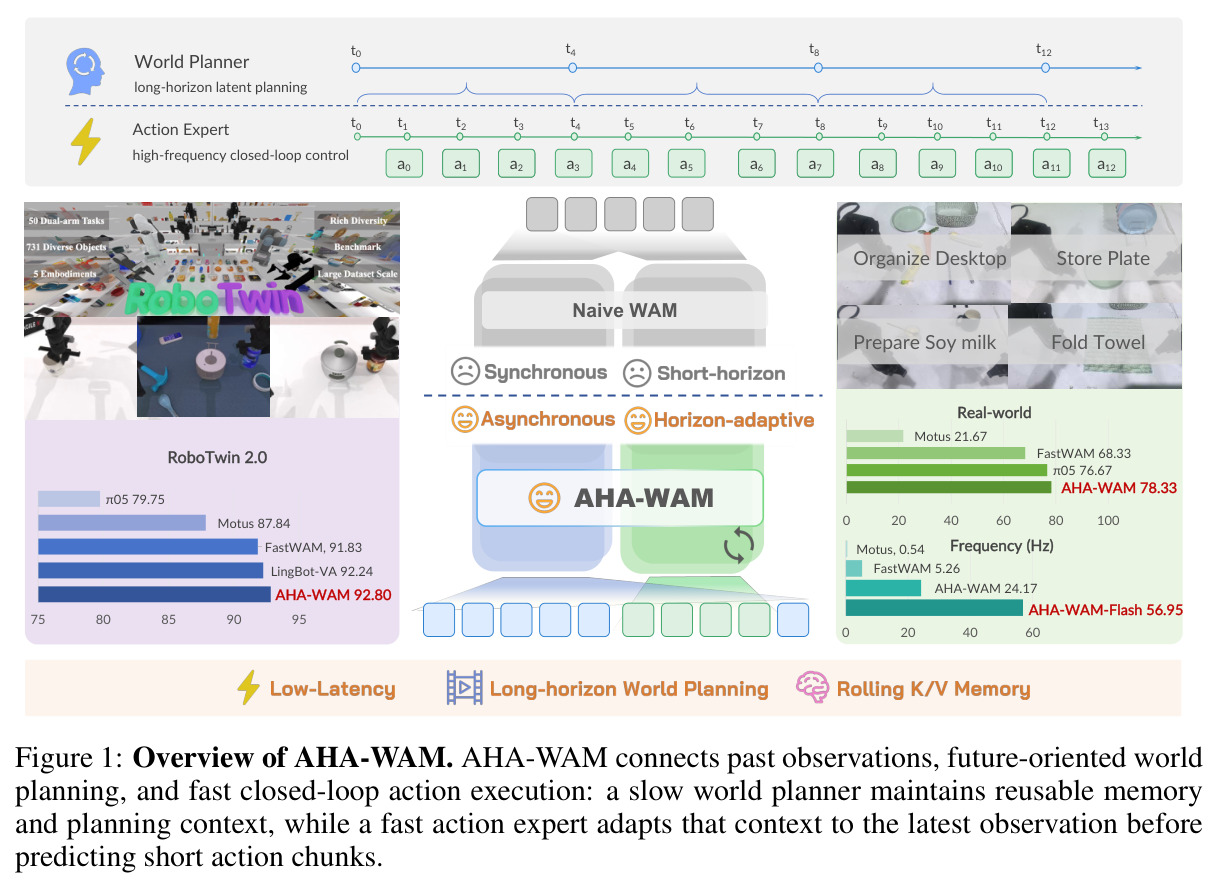The image size is (1219, 888).
Task: Click the Naive WAM label box
Action: click(623, 310)
